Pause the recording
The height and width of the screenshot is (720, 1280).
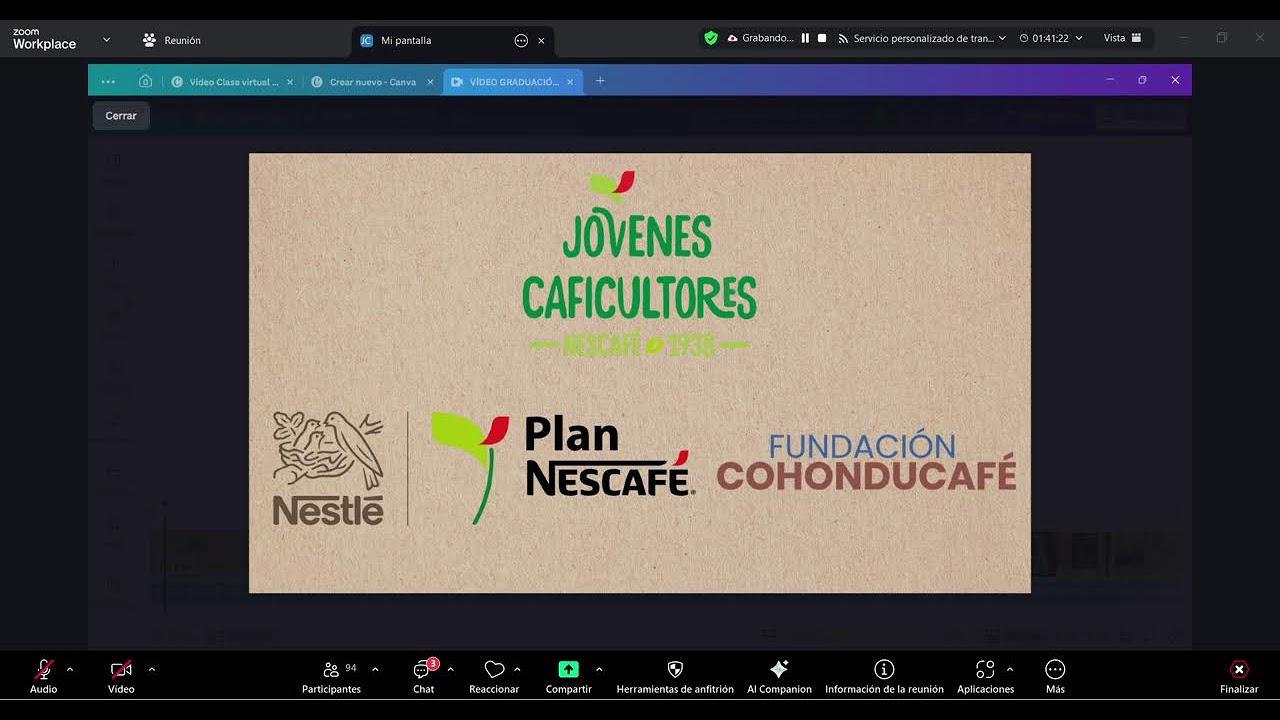click(805, 38)
